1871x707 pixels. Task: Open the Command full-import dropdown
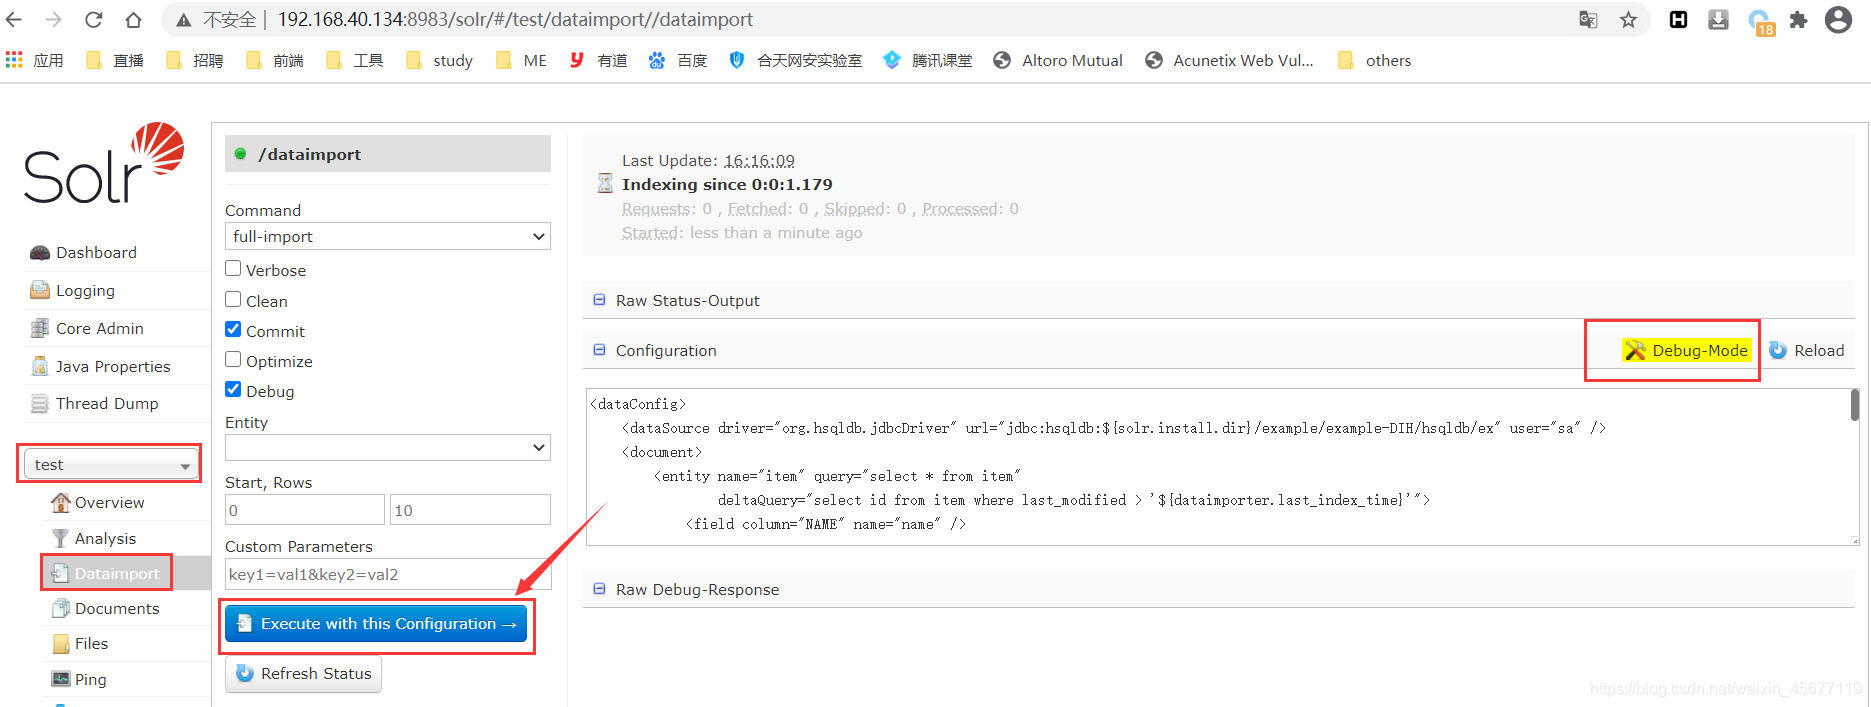pyautogui.click(x=388, y=236)
